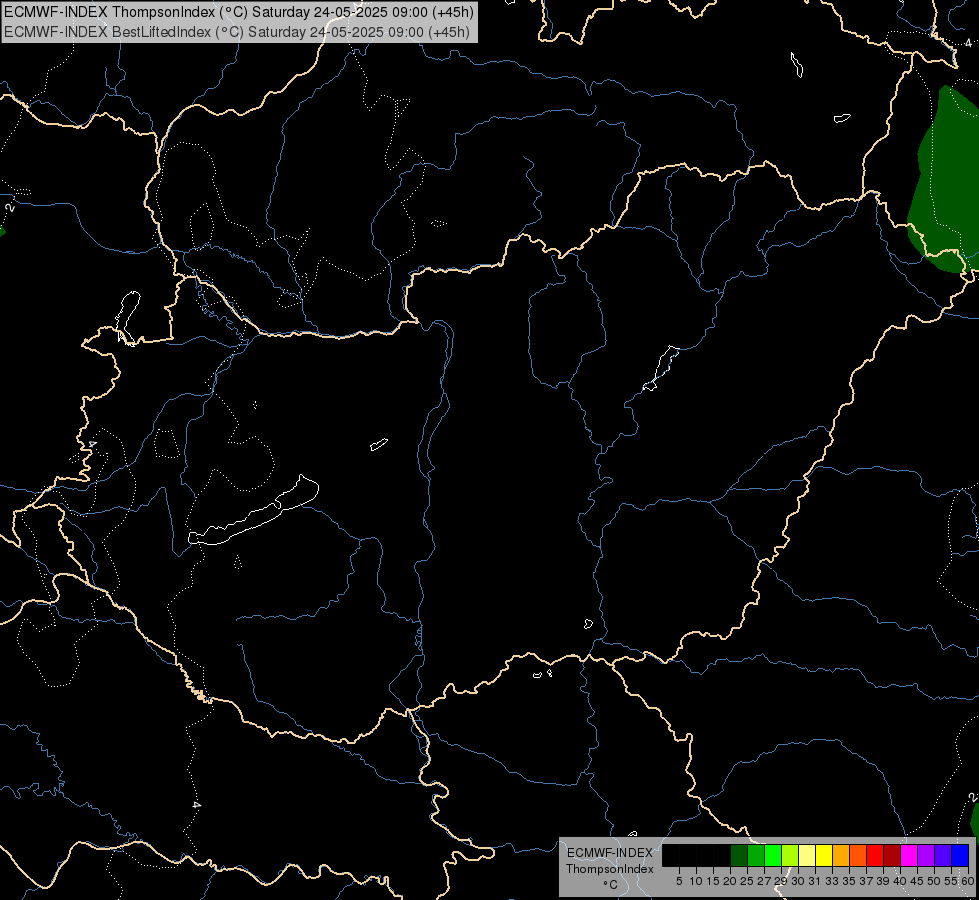The image size is (979, 900).
Task: Click the legend tick value '20'
Action: [730, 881]
